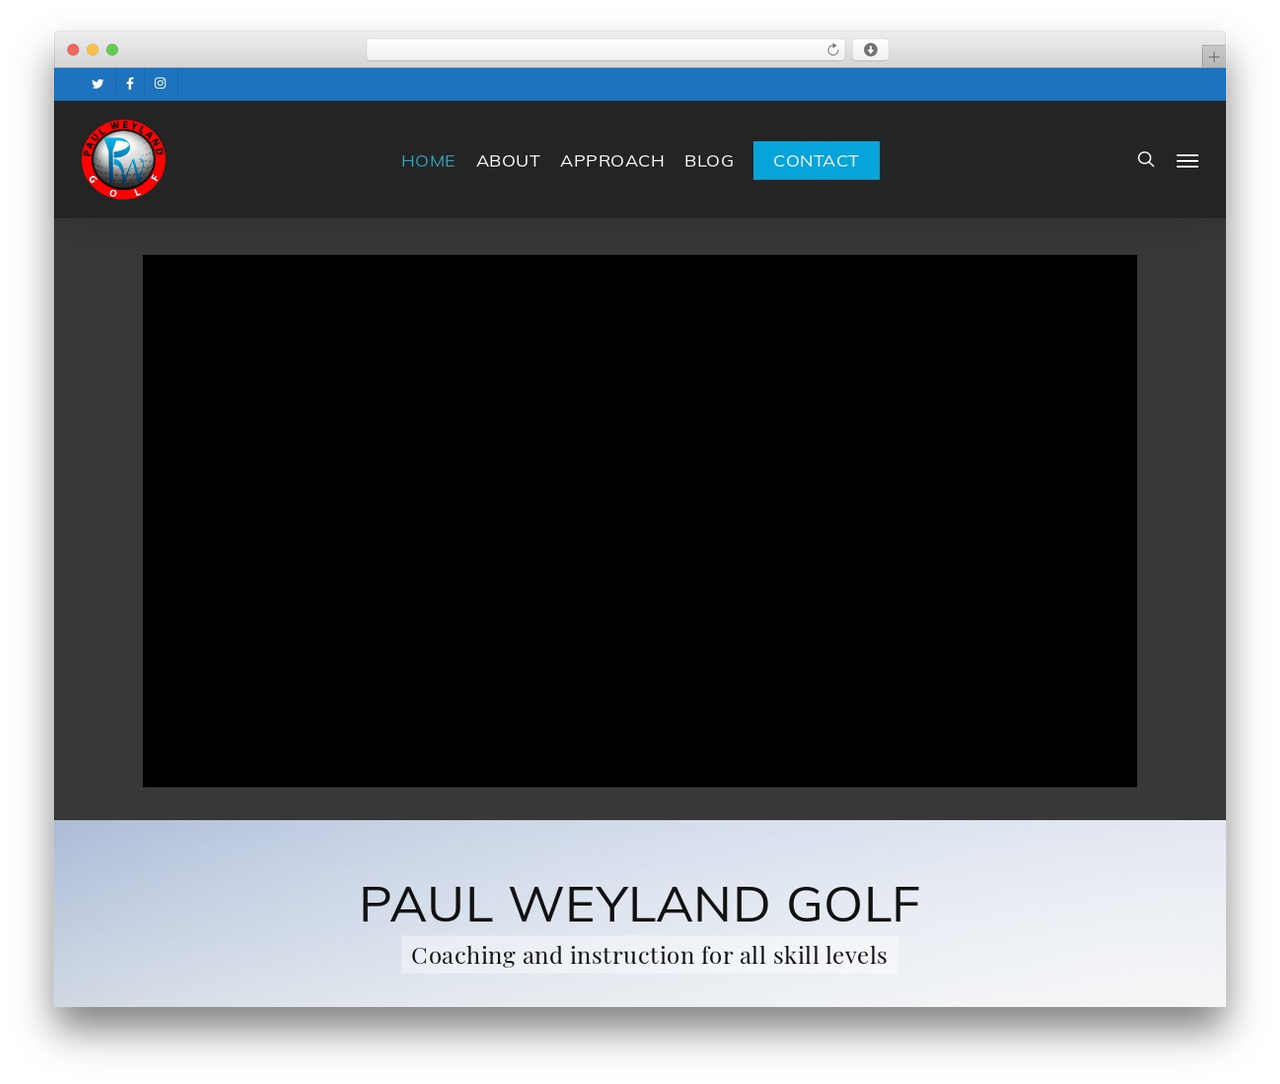Image resolution: width=1280 pixels, height=1084 pixels.
Task: Open the hamburger menu
Action: click(x=1187, y=160)
